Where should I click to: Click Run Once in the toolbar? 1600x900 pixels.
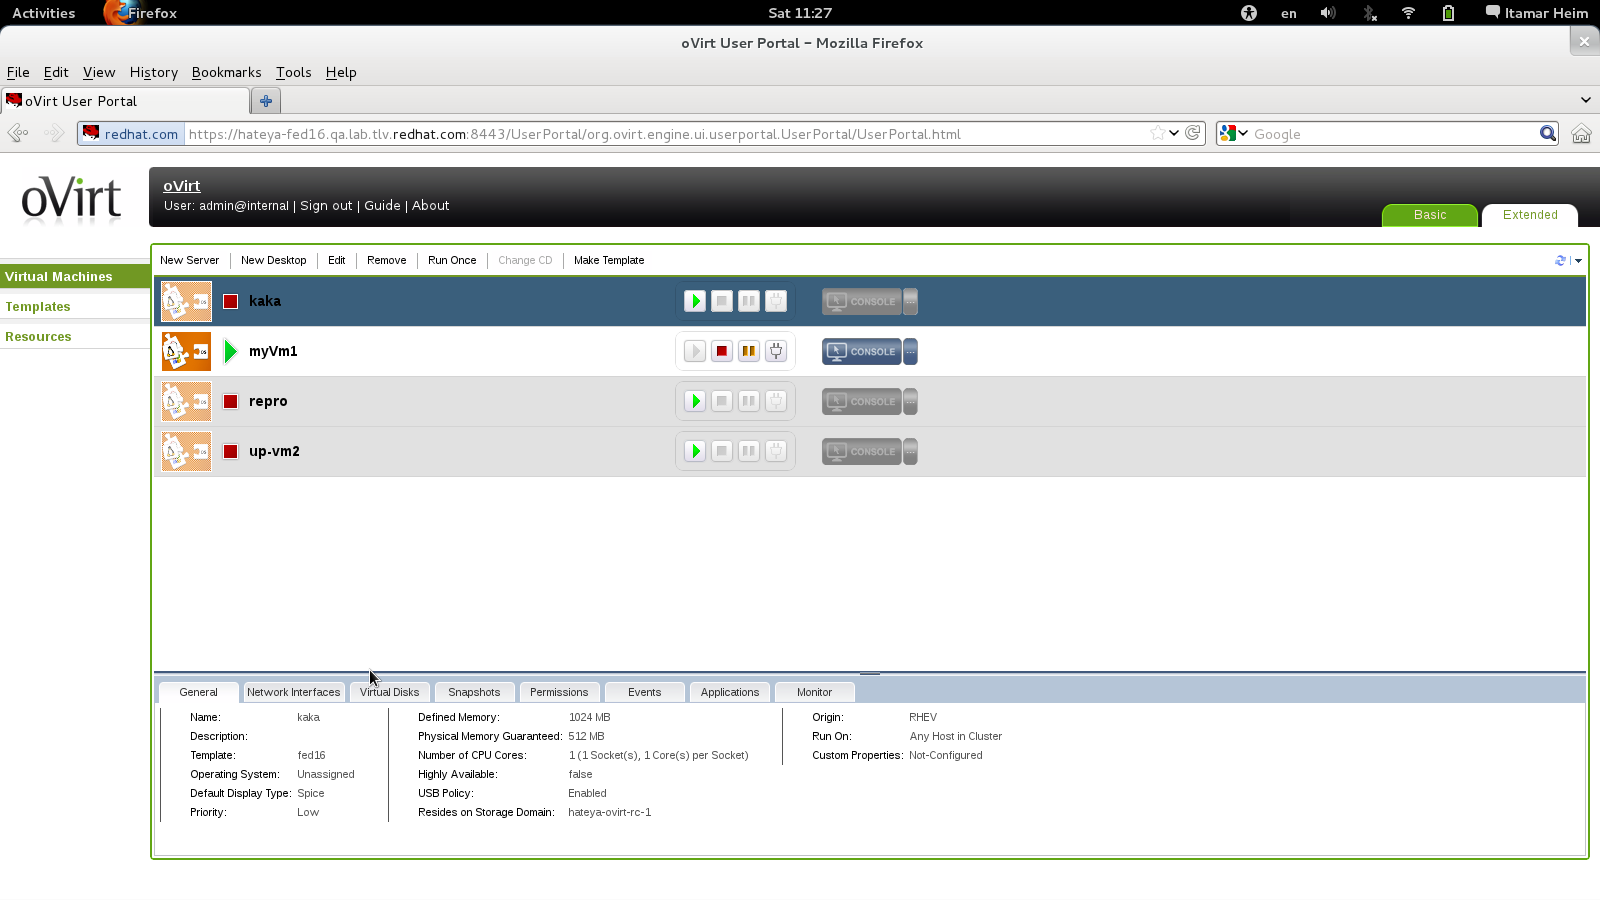click(452, 260)
